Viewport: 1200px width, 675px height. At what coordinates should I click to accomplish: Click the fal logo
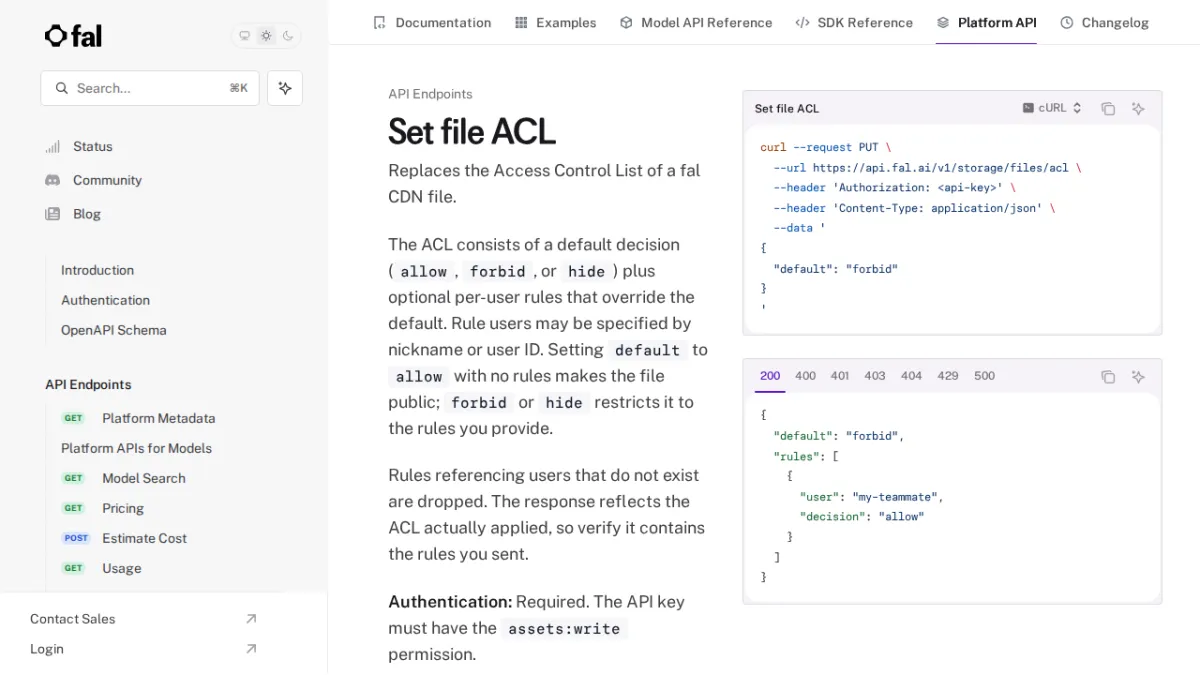(x=73, y=36)
